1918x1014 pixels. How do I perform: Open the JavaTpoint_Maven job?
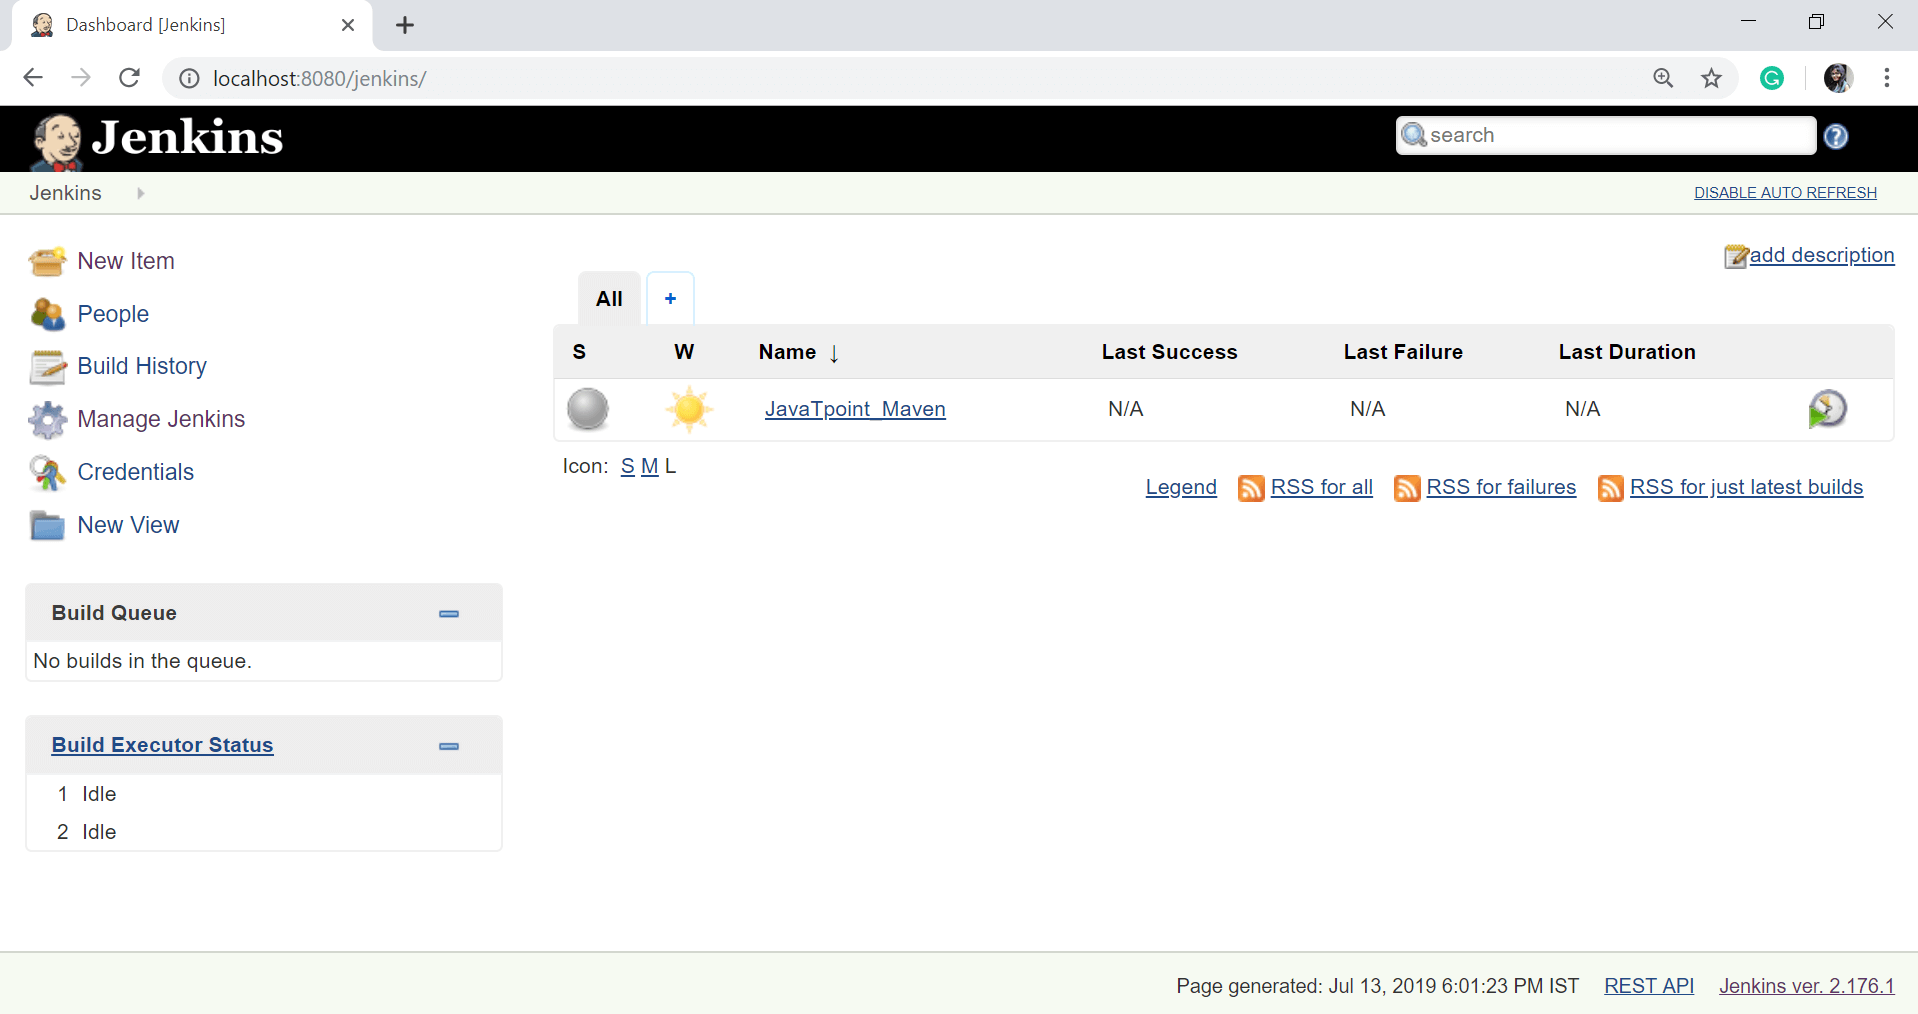[x=855, y=409]
